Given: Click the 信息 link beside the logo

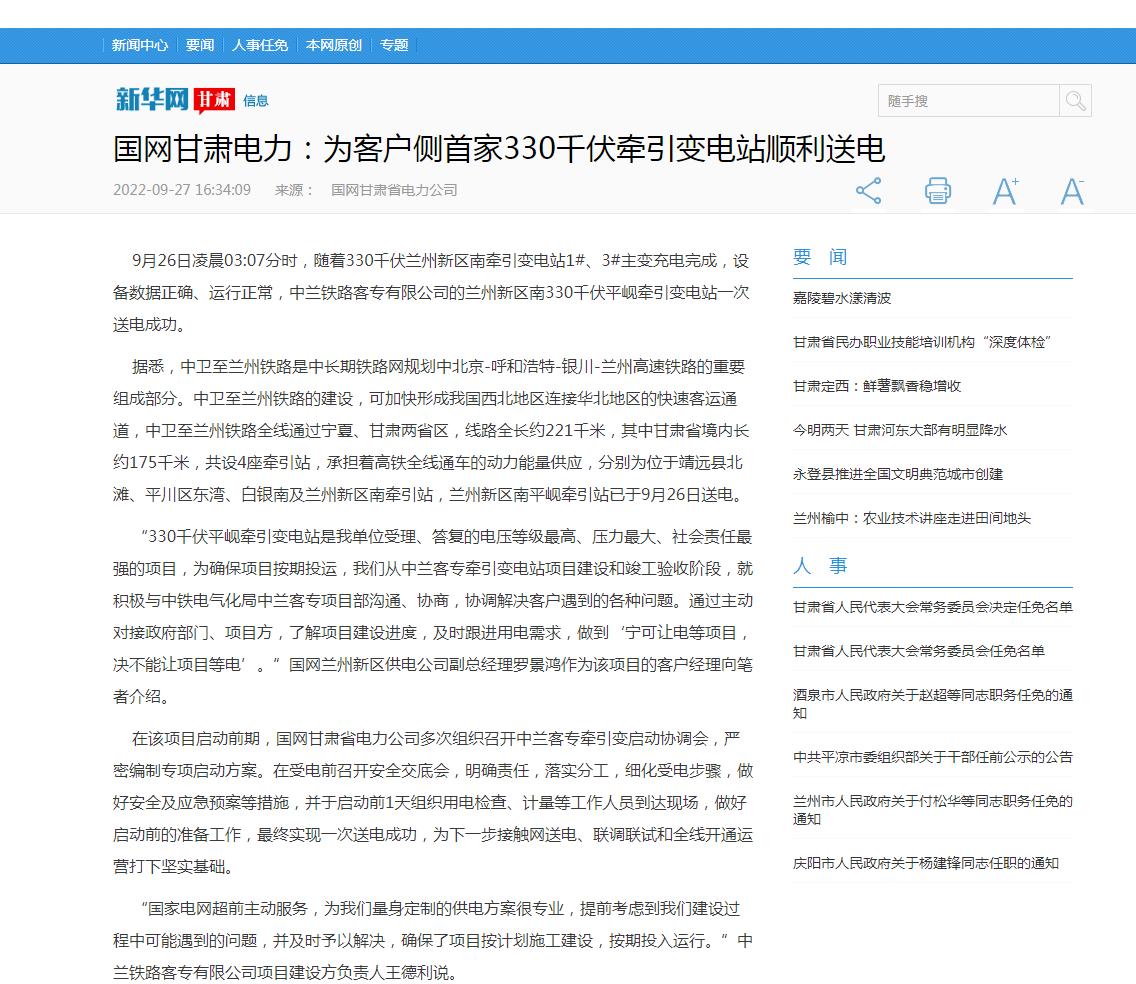Looking at the screenshot, I should point(256,101).
